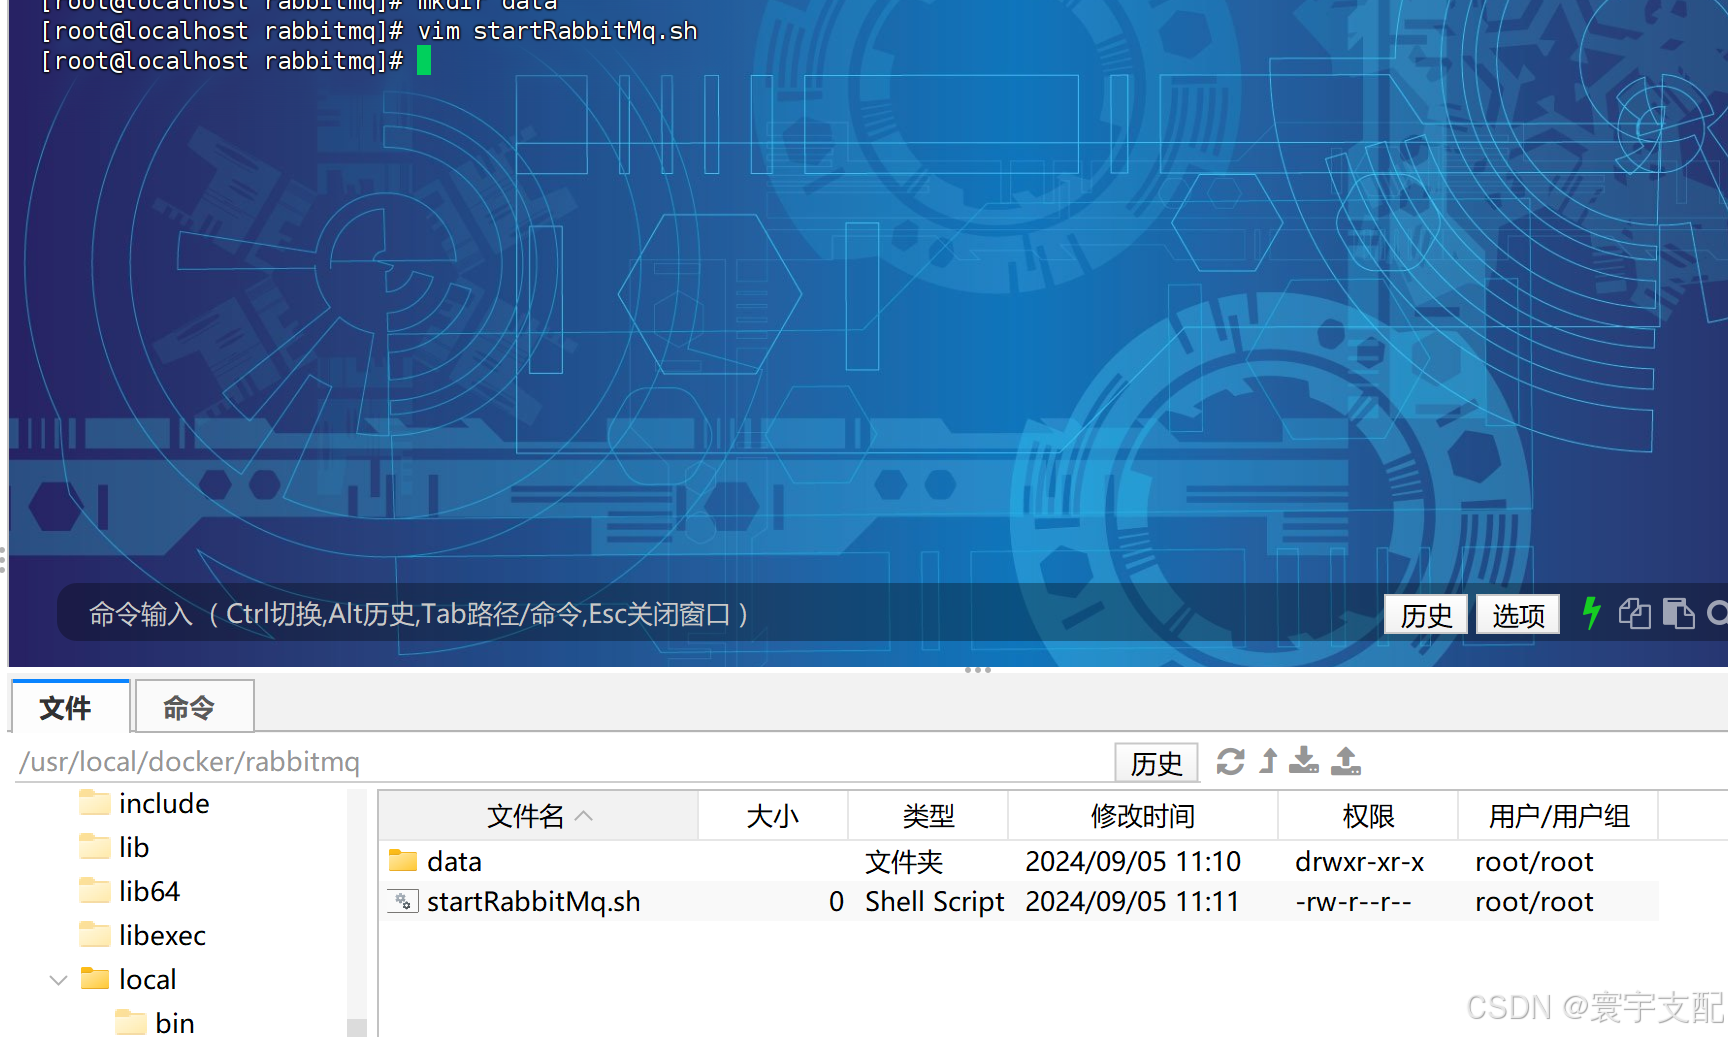Switch to the 命令 tab
Image resolution: width=1728 pixels, height=1037 pixels.
coord(193,707)
